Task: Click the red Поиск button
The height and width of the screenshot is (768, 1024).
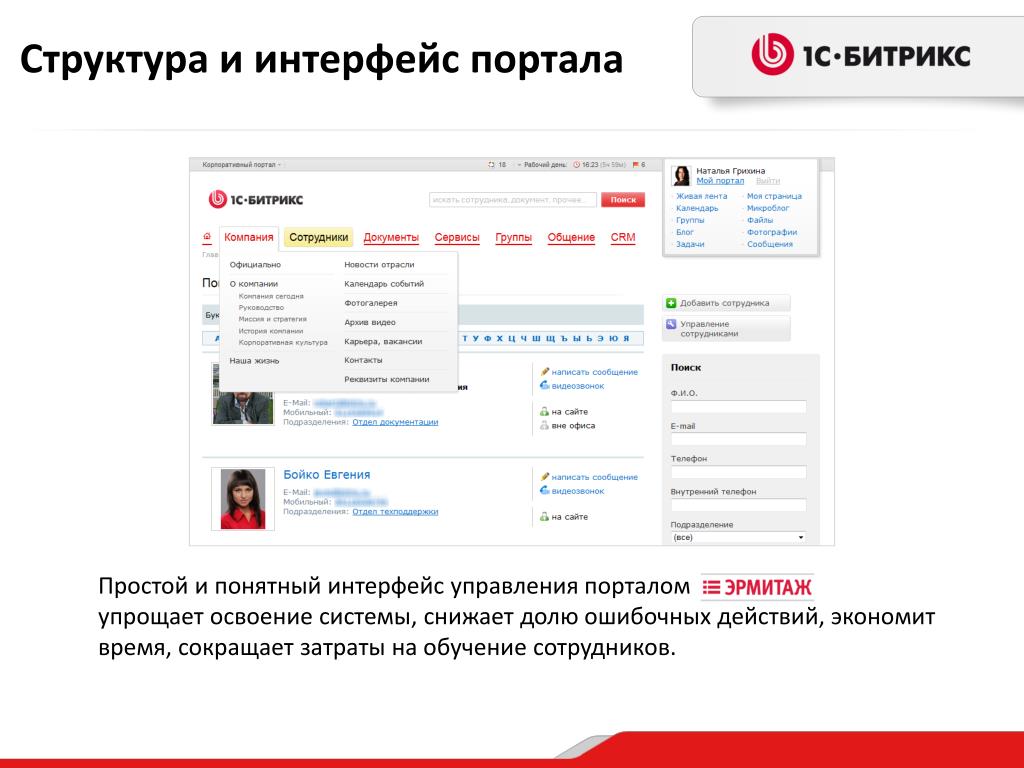Action: point(623,200)
